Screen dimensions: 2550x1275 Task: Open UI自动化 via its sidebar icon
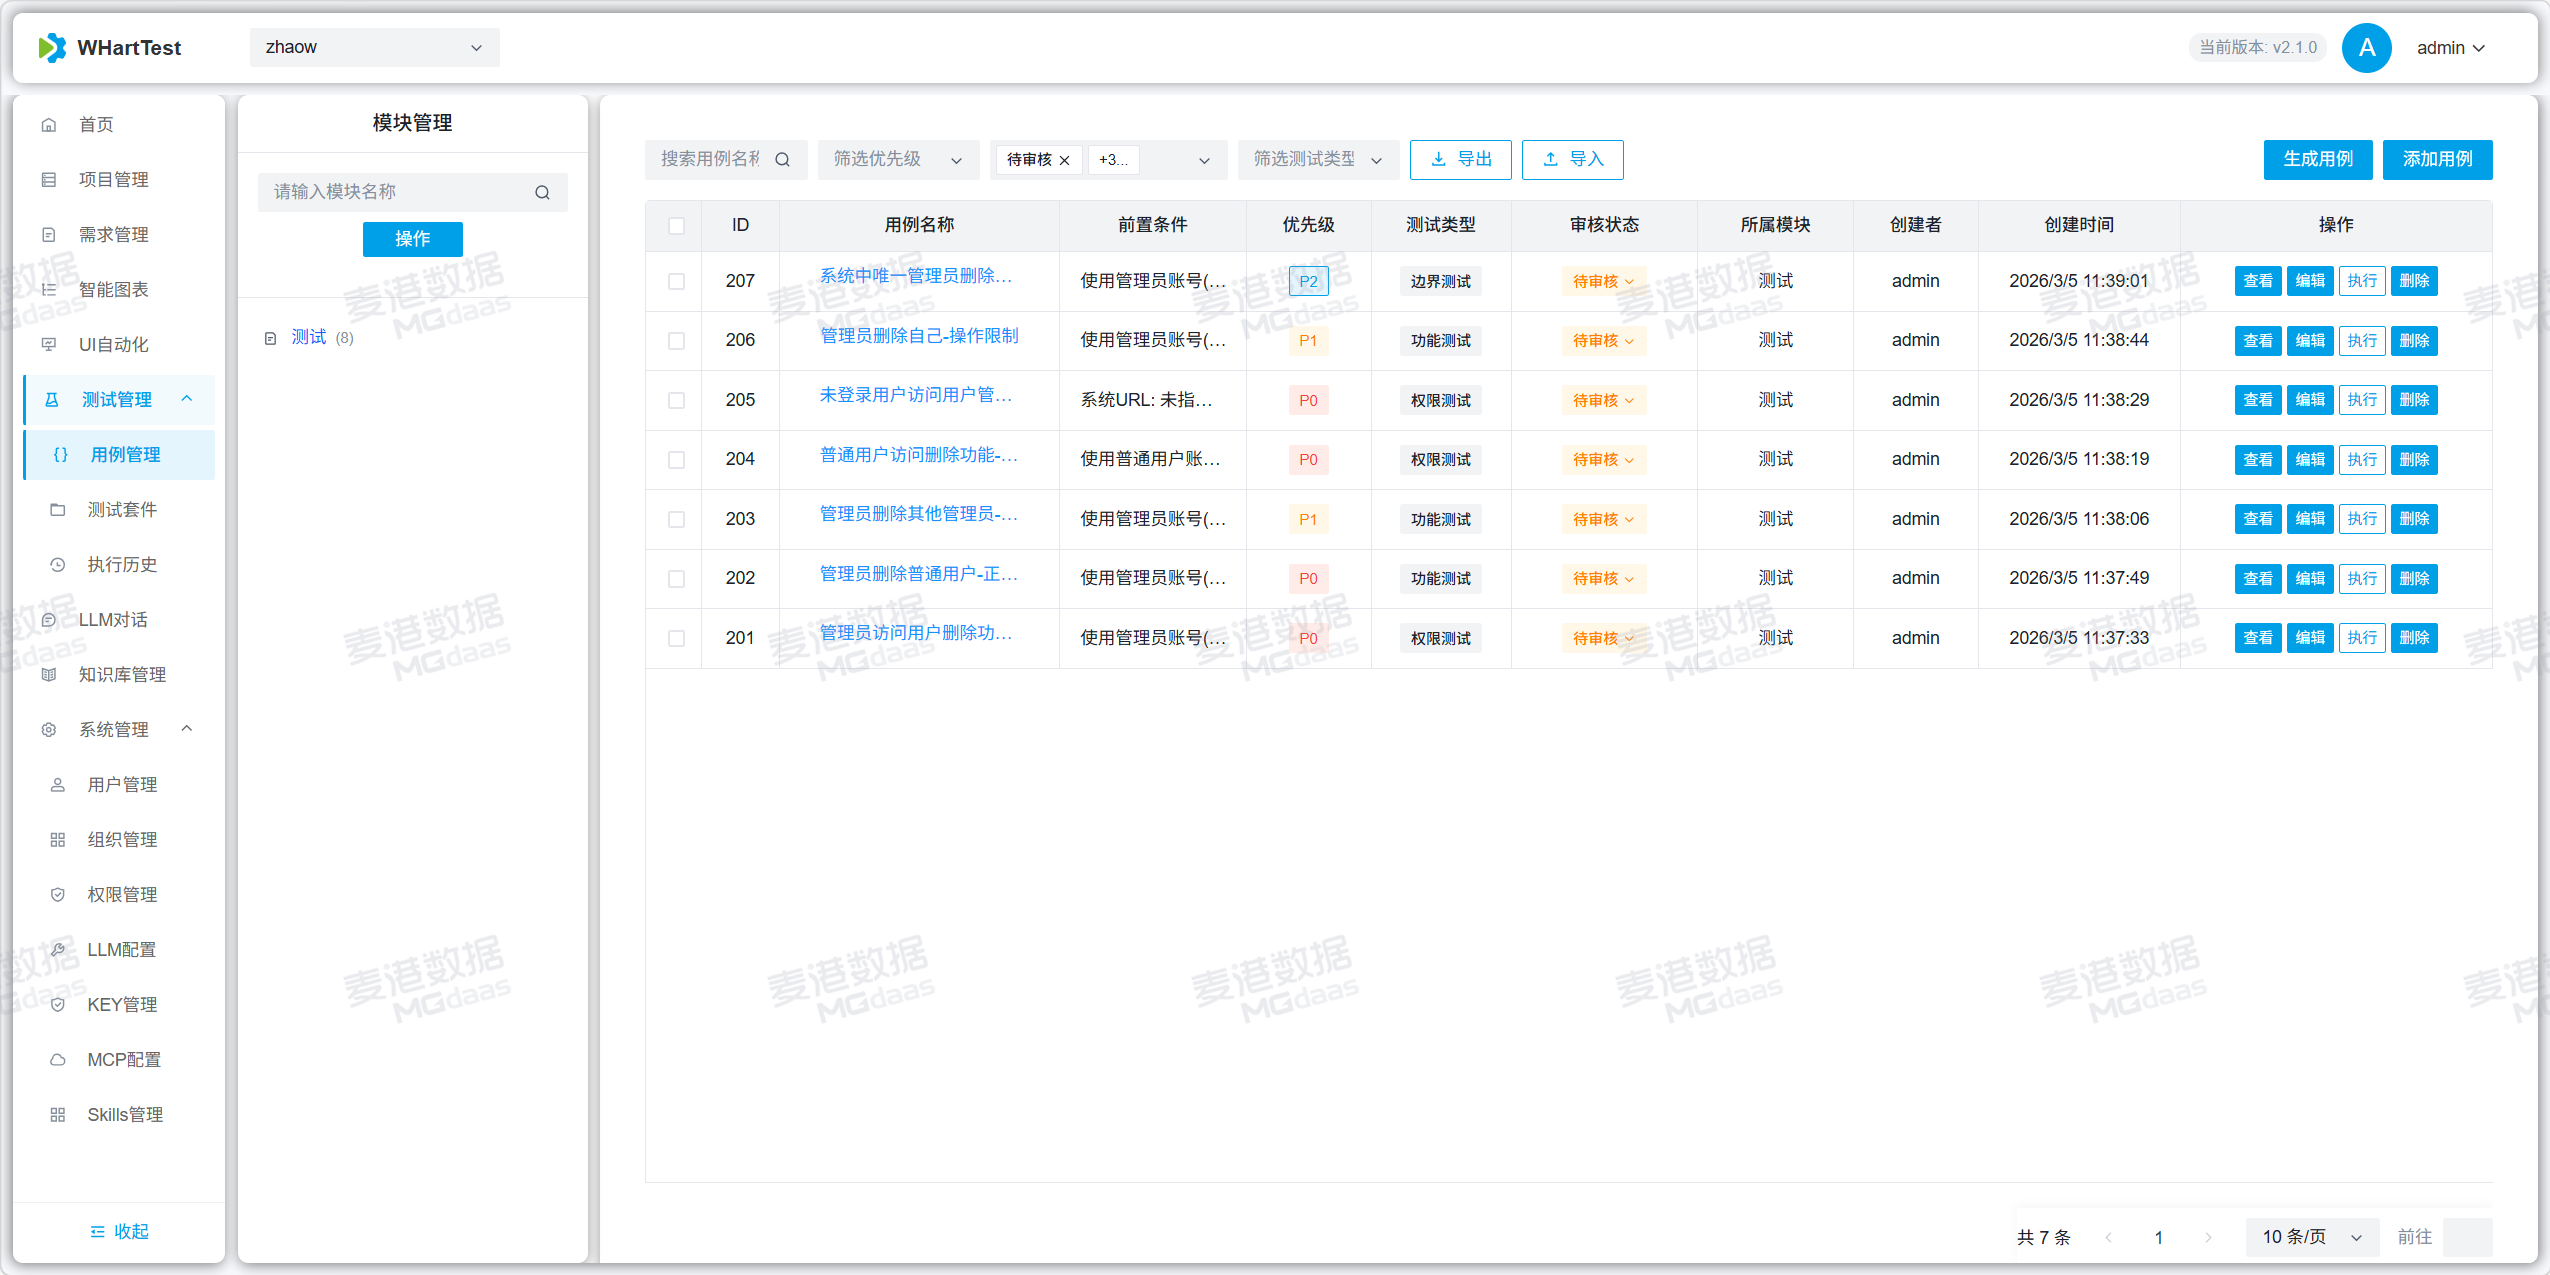coord(48,344)
